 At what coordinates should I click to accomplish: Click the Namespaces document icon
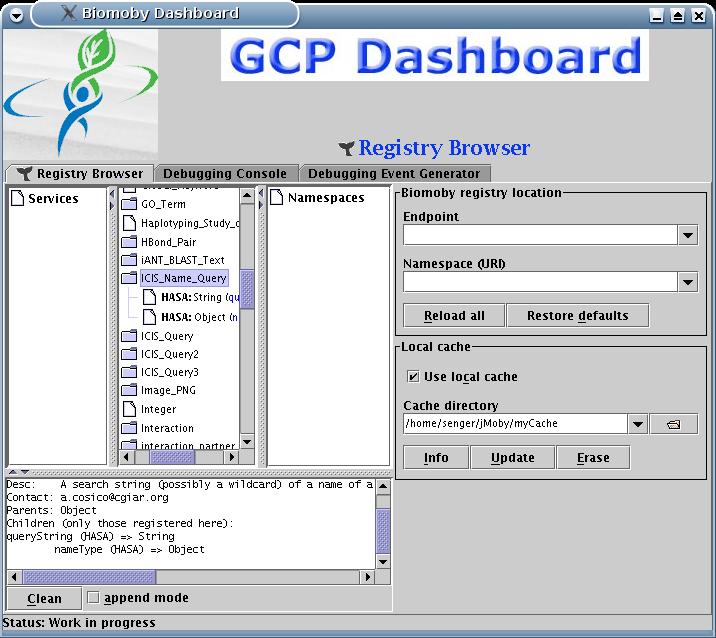coord(277,198)
